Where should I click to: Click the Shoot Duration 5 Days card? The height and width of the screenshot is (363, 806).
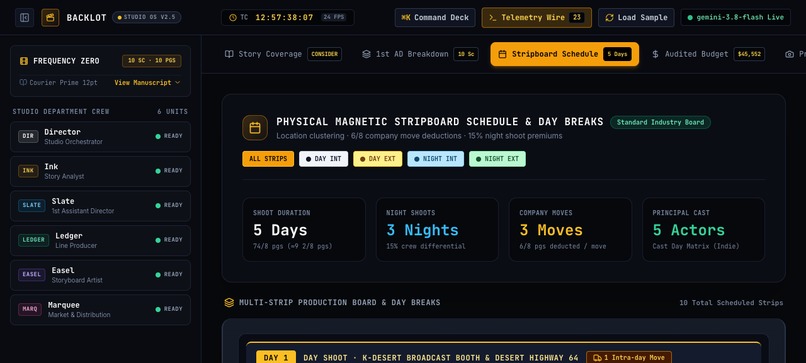click(304, 229)
